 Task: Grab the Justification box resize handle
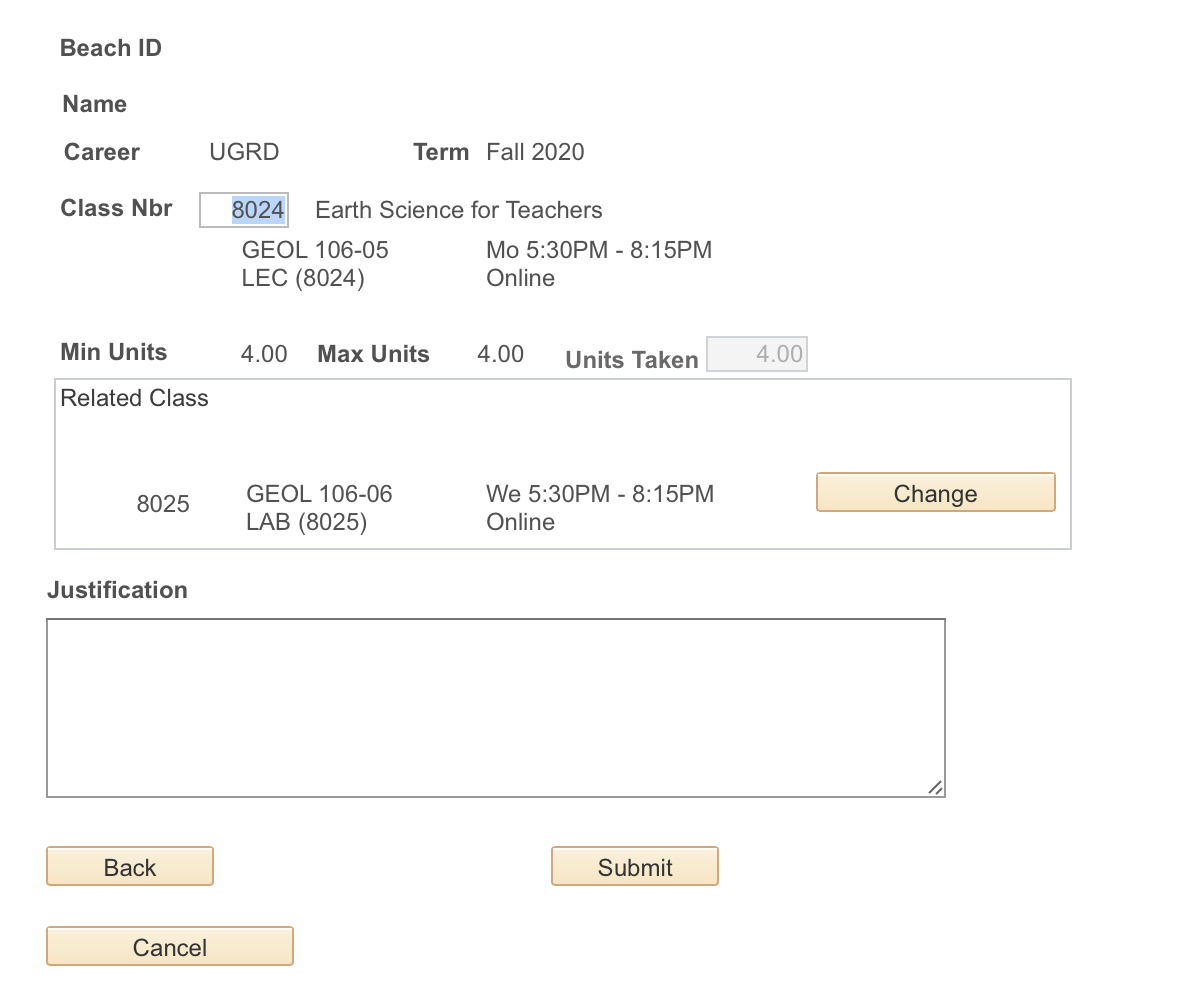pyautogui.click(x=936, y=788)
